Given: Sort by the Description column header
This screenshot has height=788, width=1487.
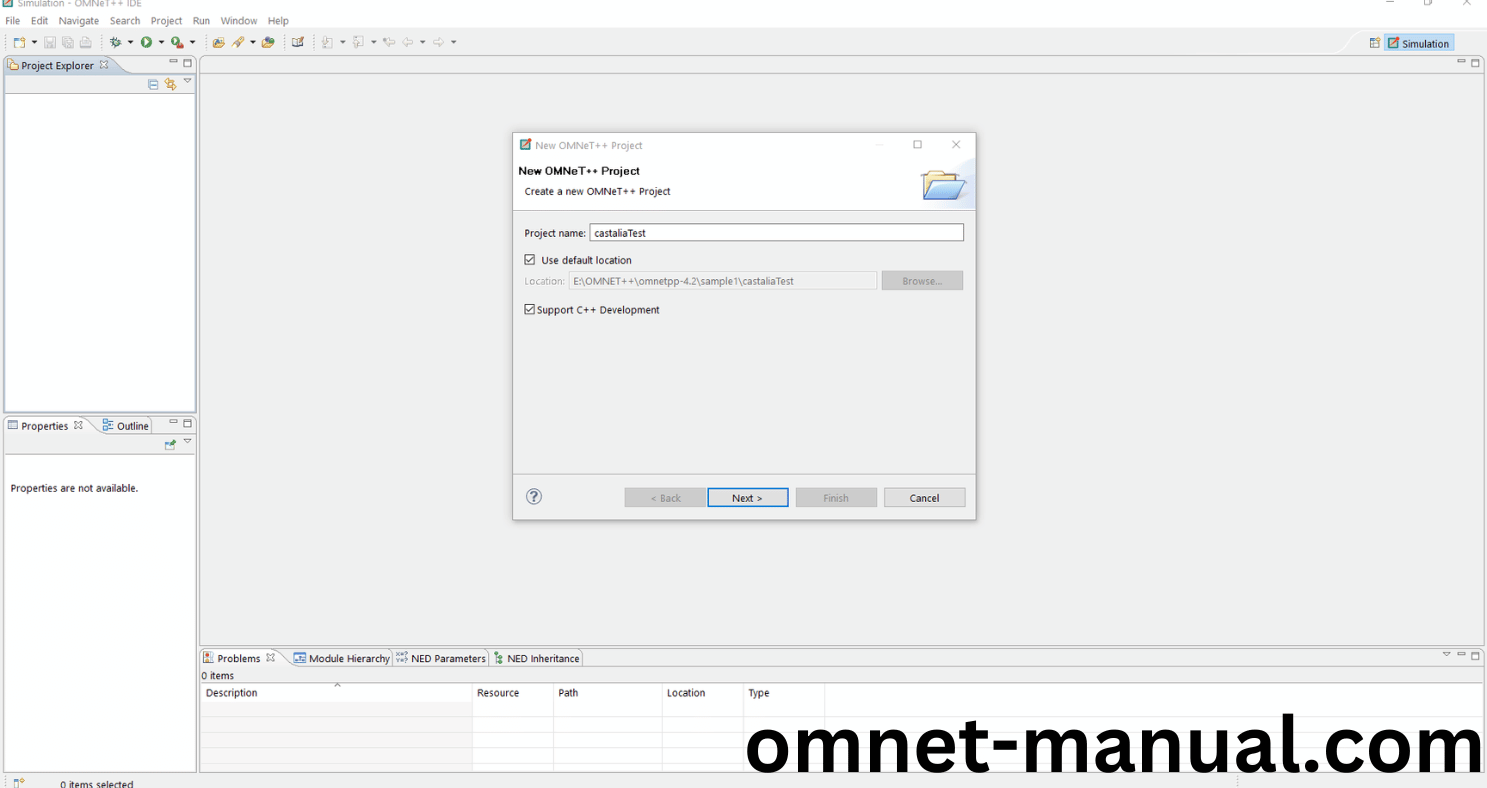Looking at the screenshot, I should [336, 693].
